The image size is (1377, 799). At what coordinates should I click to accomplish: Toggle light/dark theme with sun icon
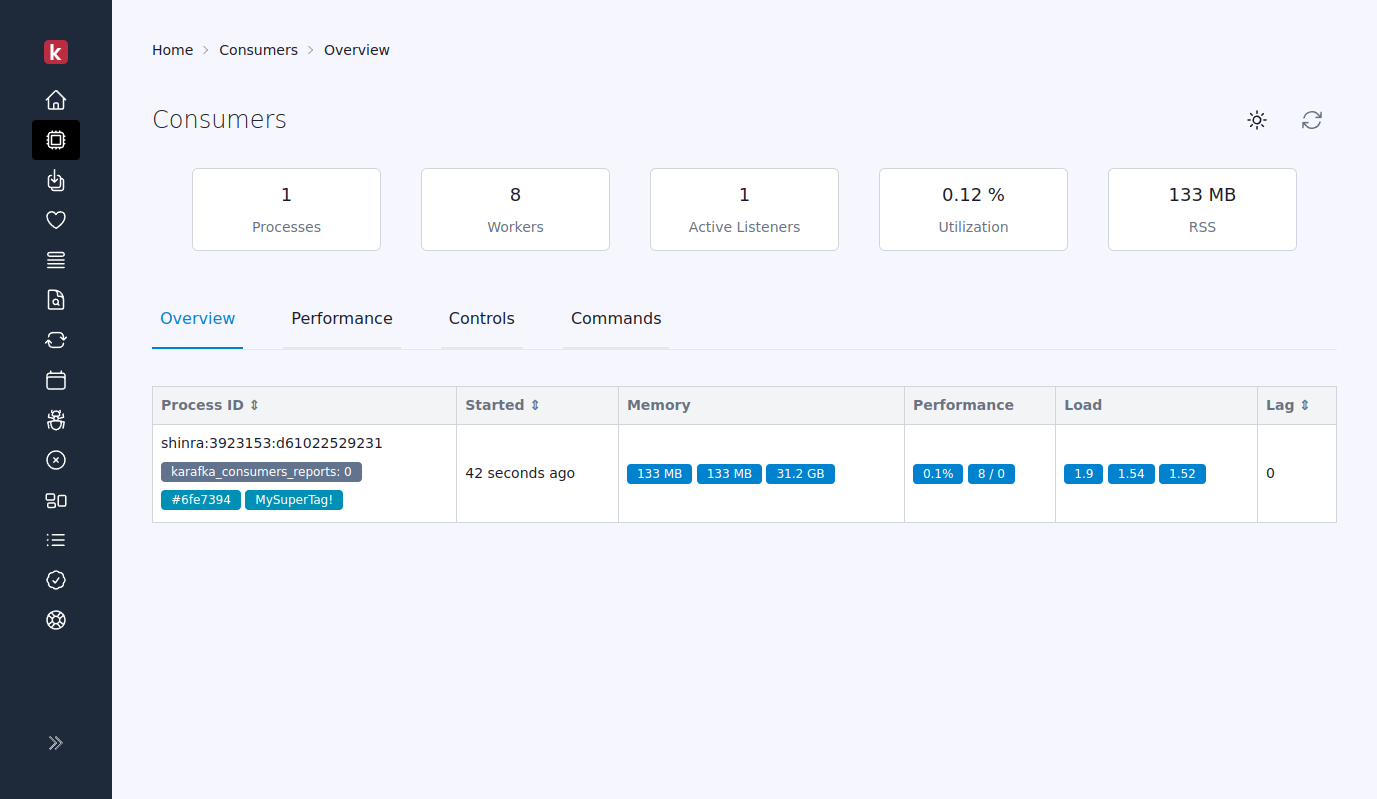tap(1257, 120)
